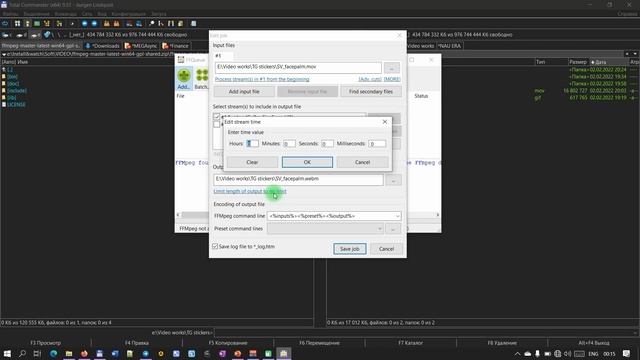Image resolution: width=640 pixels, height=360 pixels.
Task: Click browse button next to output .webm path
Action: tap(393, 180)
